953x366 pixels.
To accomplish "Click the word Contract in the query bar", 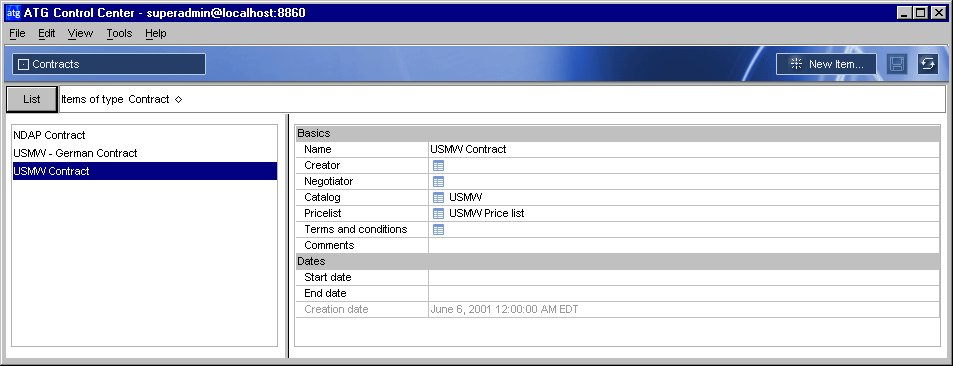I will point(149,100).
